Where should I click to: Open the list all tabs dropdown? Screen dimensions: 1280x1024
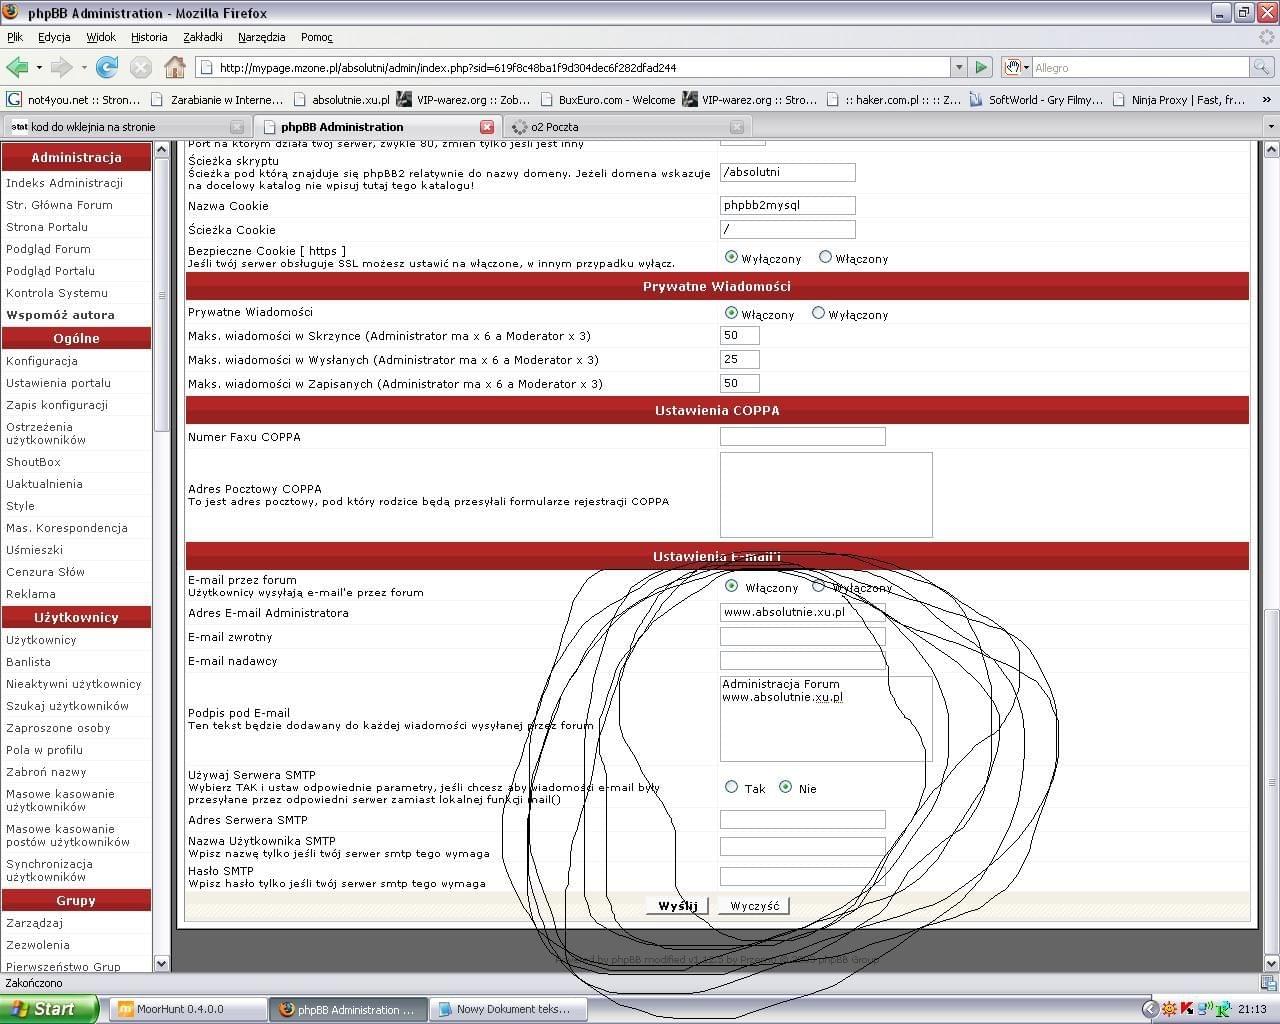click(x=1271, y=127)
